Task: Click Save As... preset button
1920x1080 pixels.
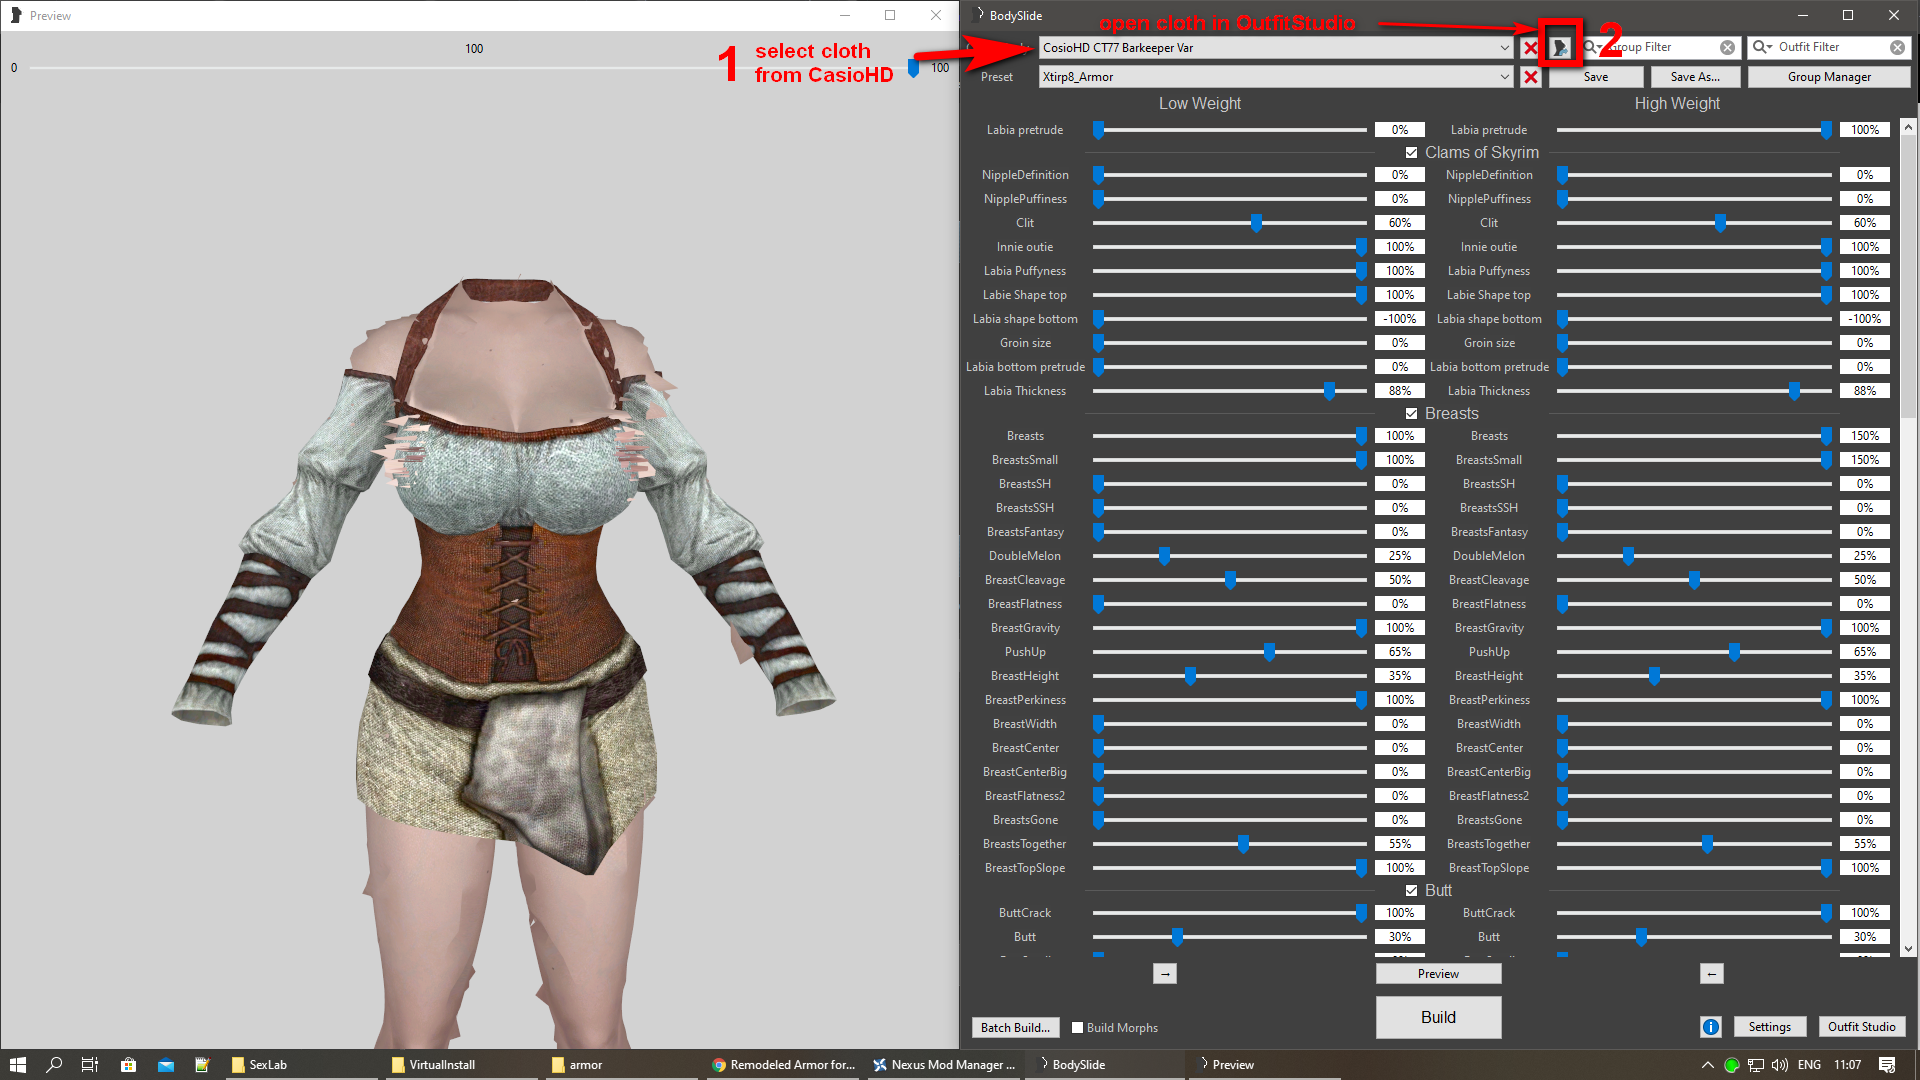Action: (x=1695, y=77)
